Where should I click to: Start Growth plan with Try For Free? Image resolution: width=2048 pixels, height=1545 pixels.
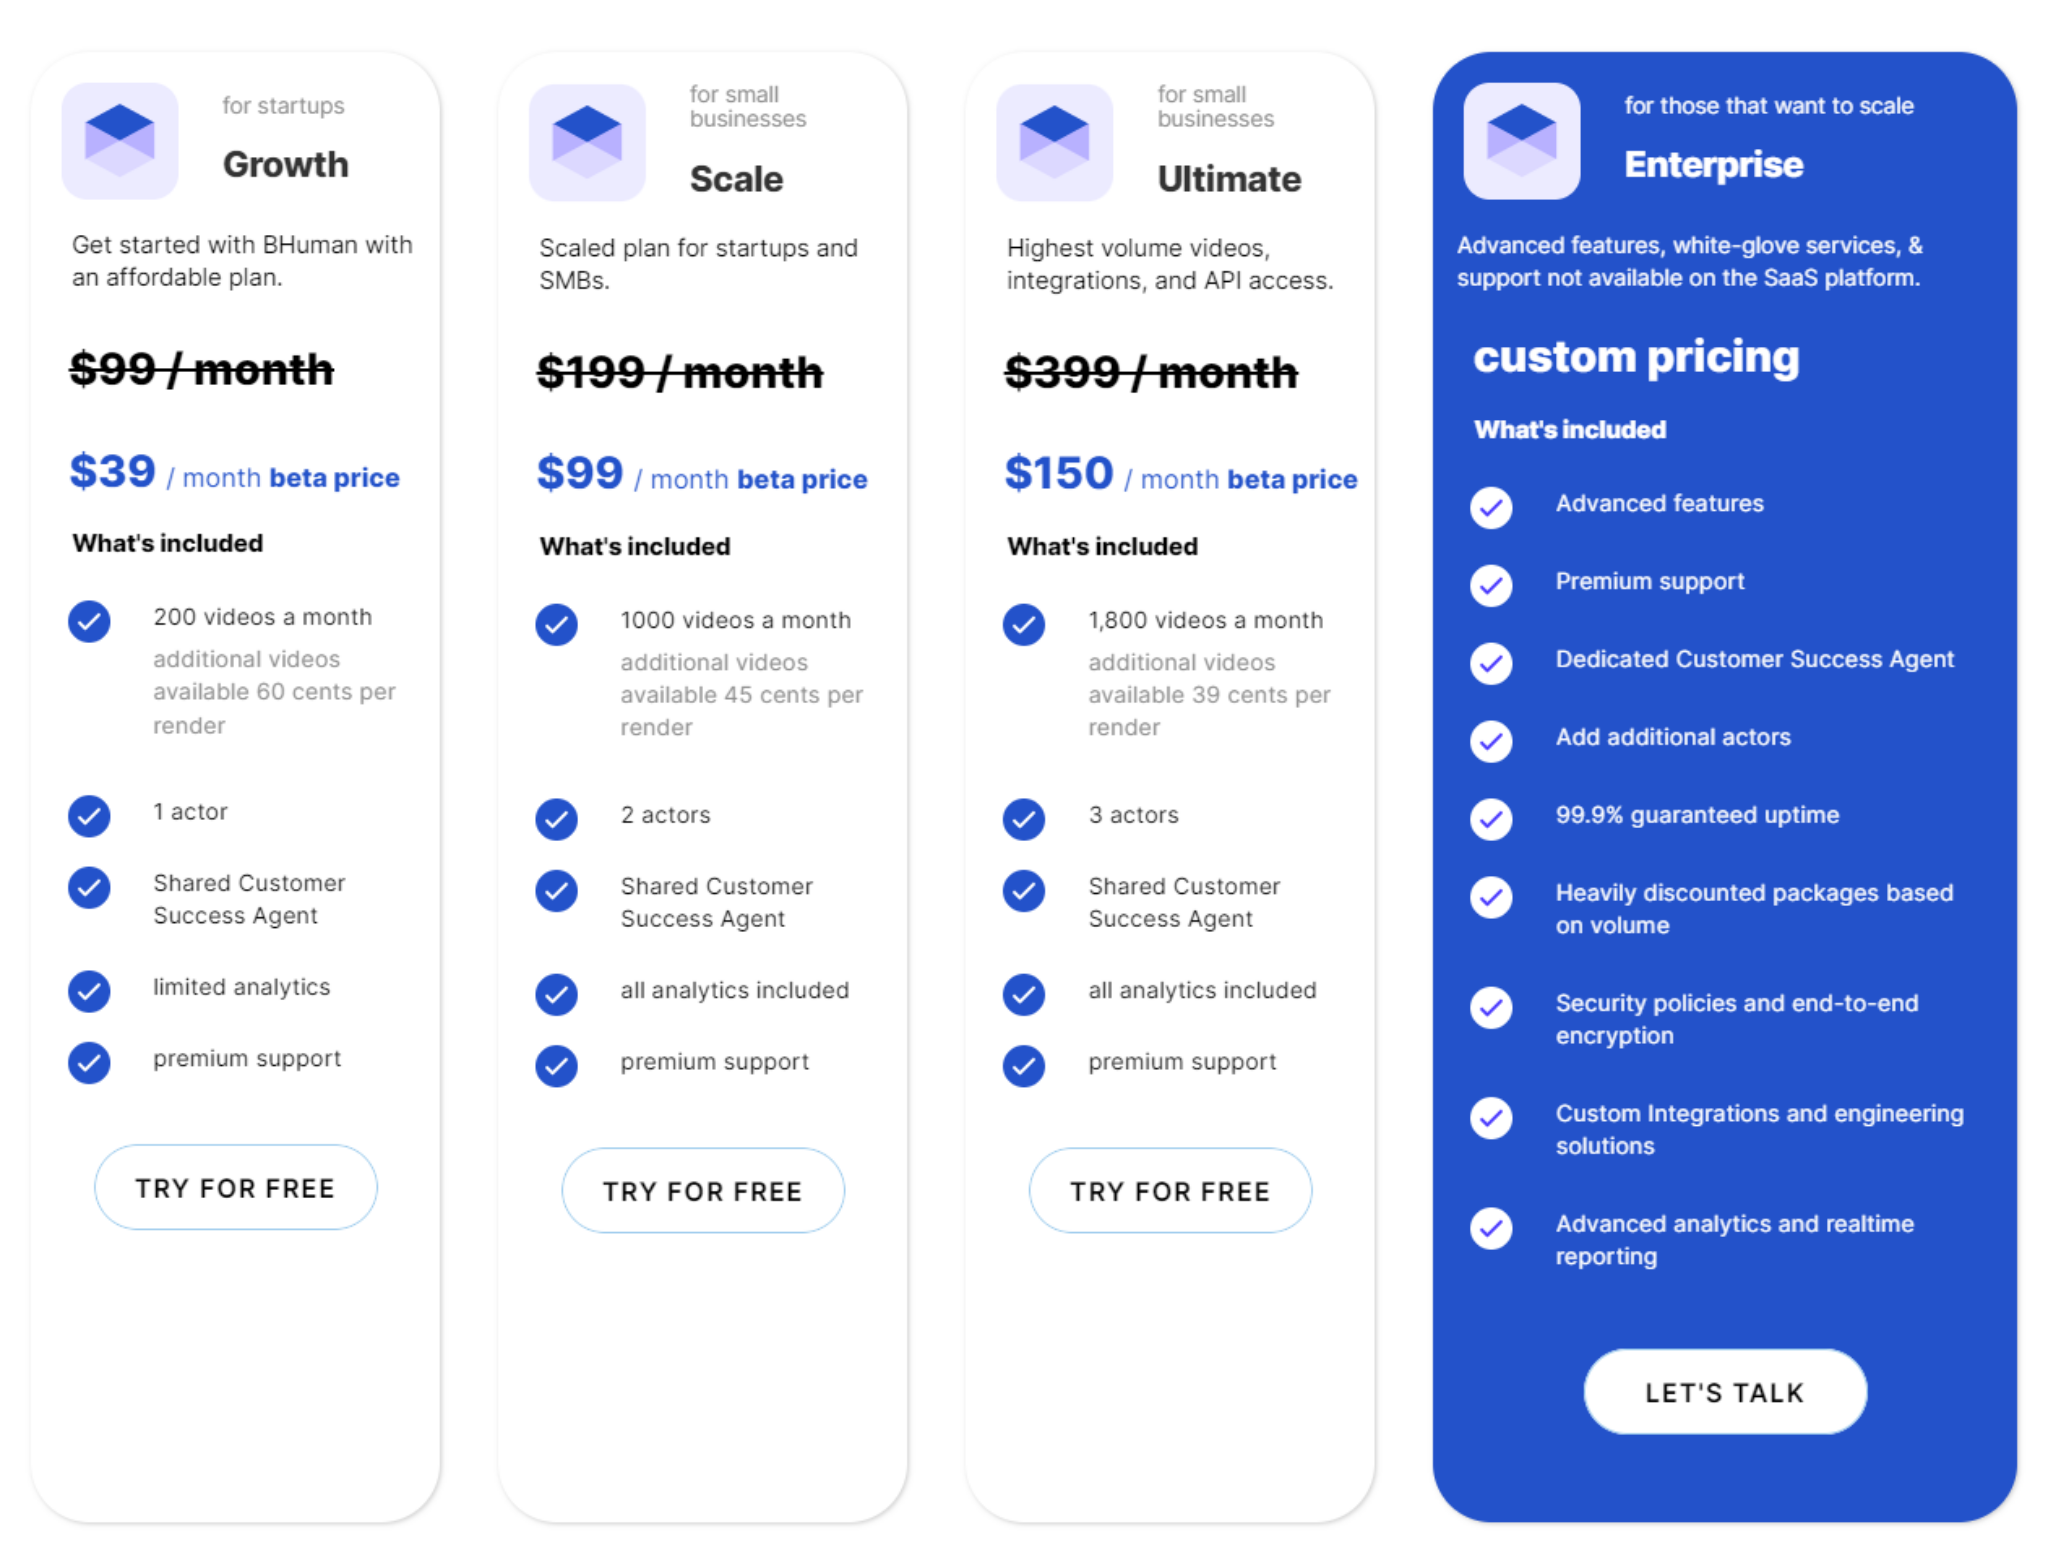(x=235, y=1187)
